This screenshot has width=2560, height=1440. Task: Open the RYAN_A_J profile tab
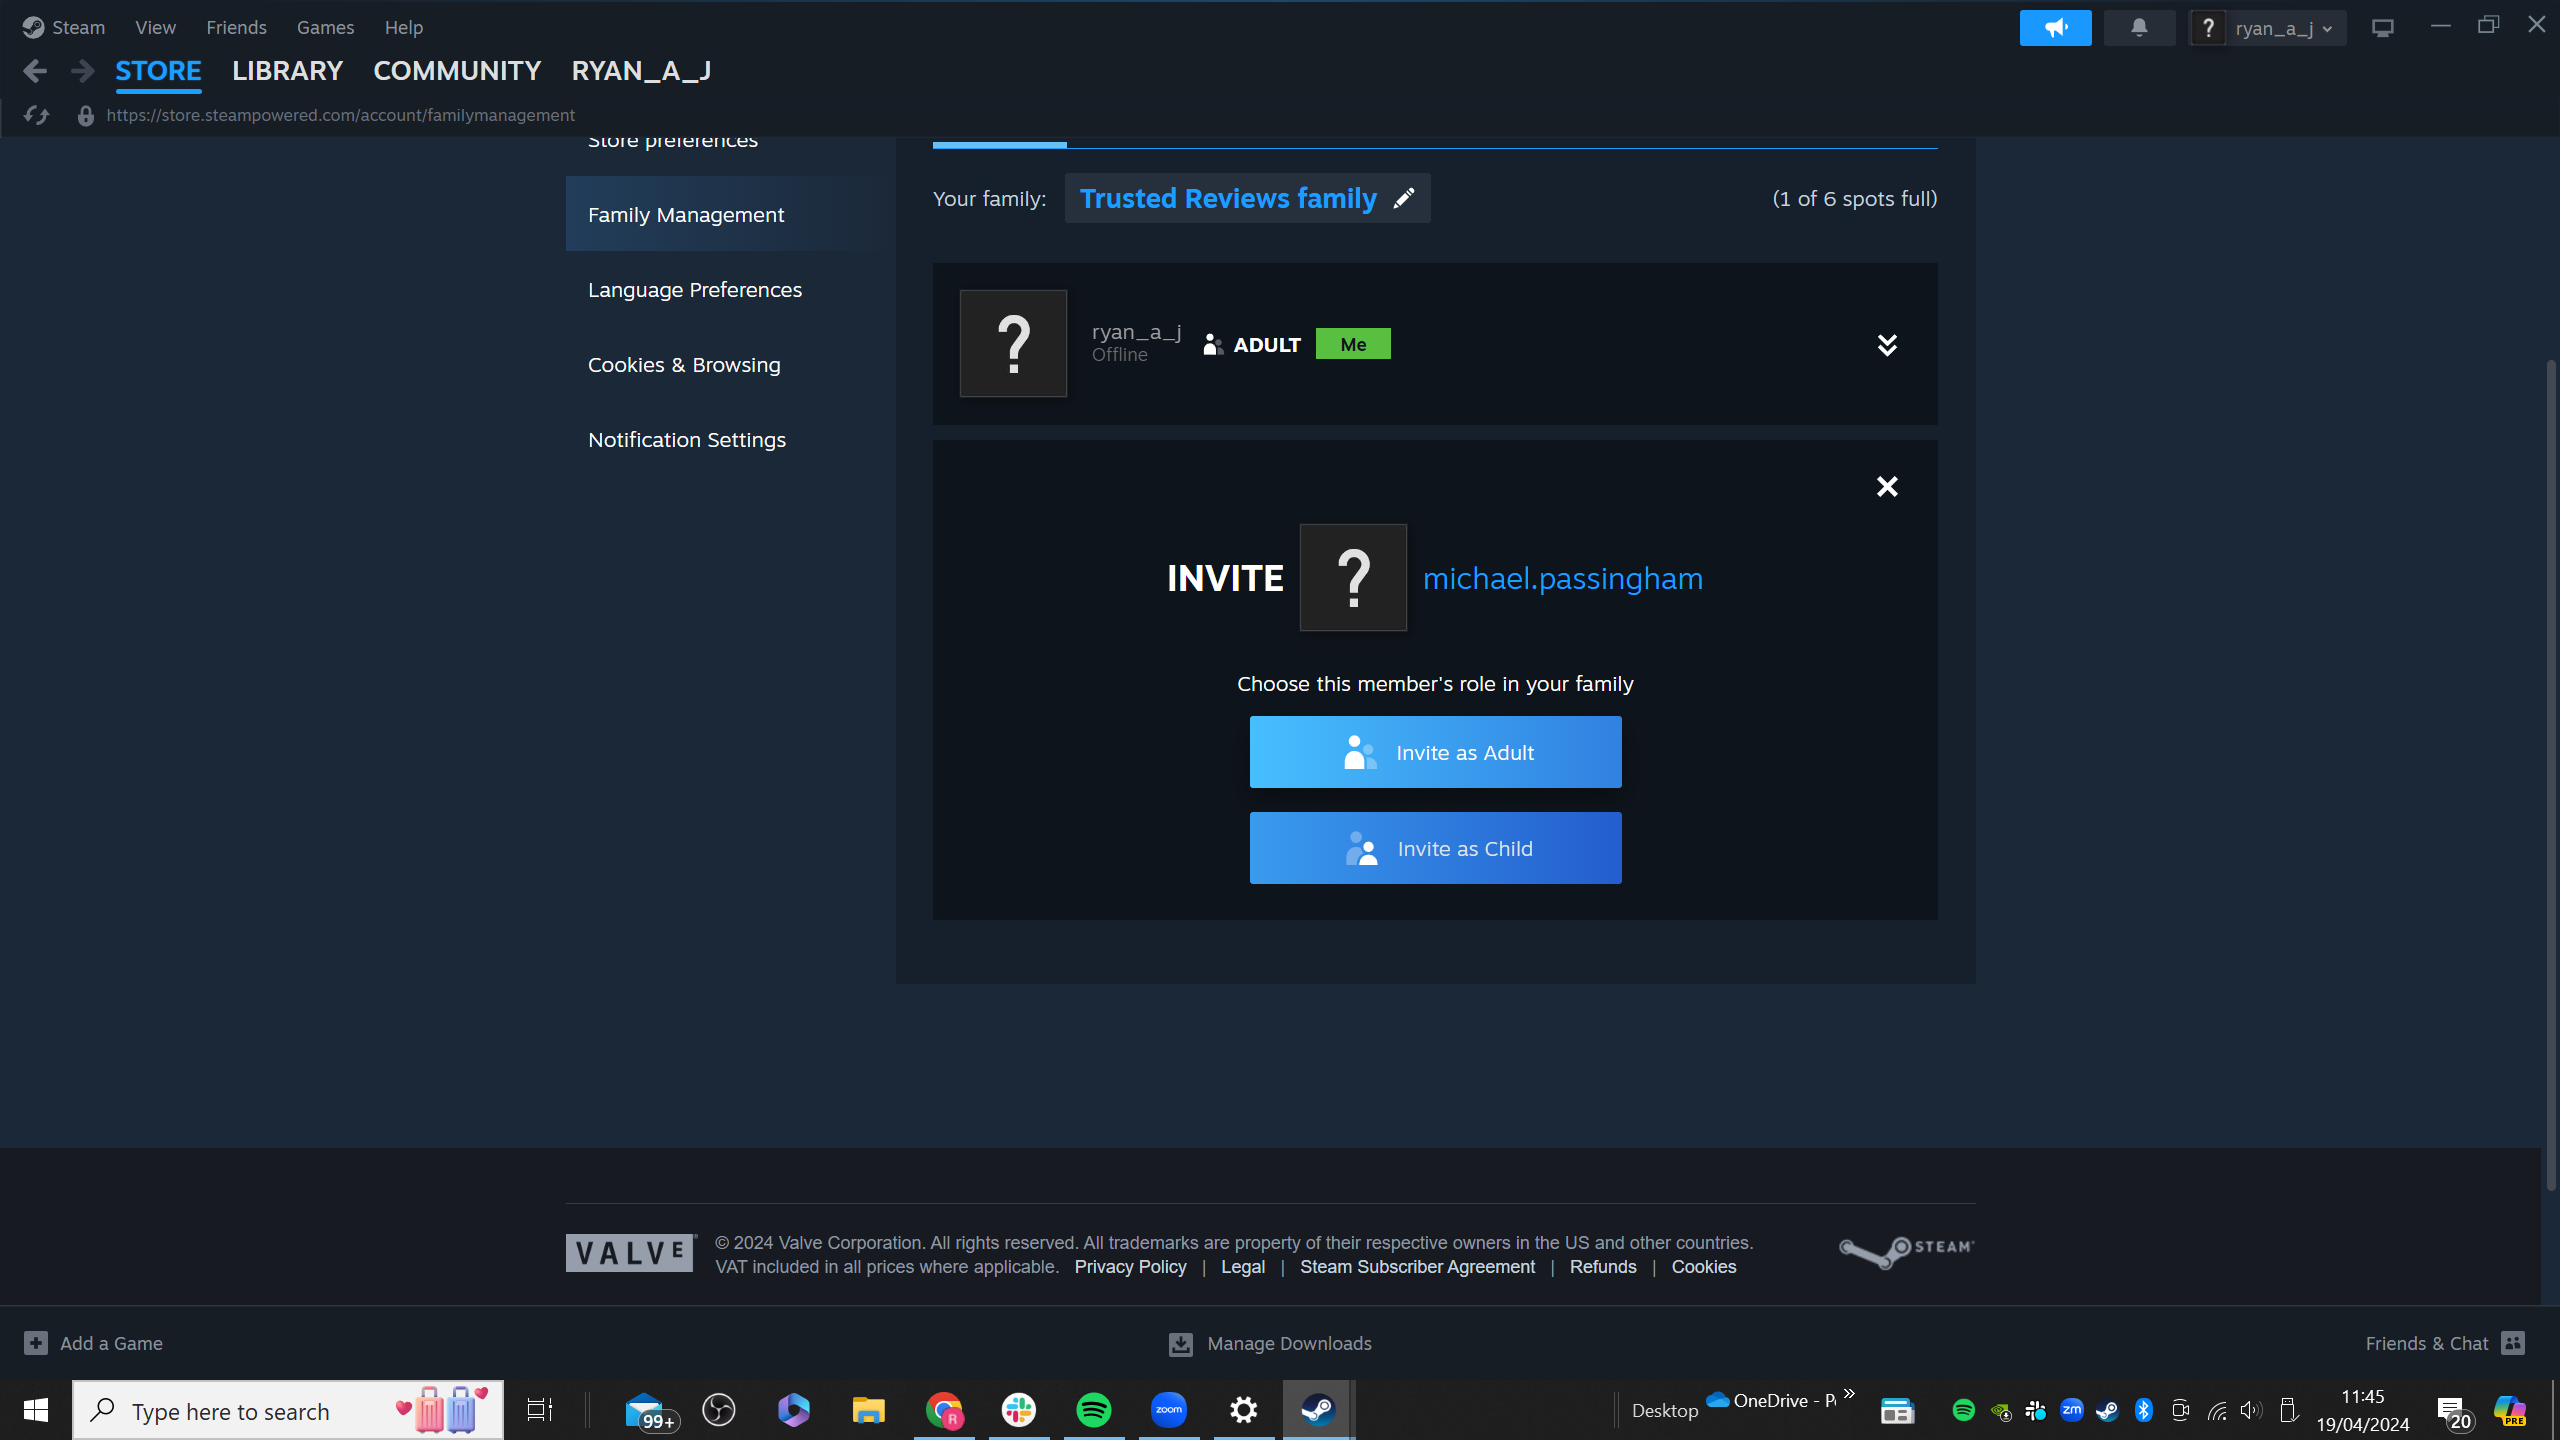pos(641,71)
